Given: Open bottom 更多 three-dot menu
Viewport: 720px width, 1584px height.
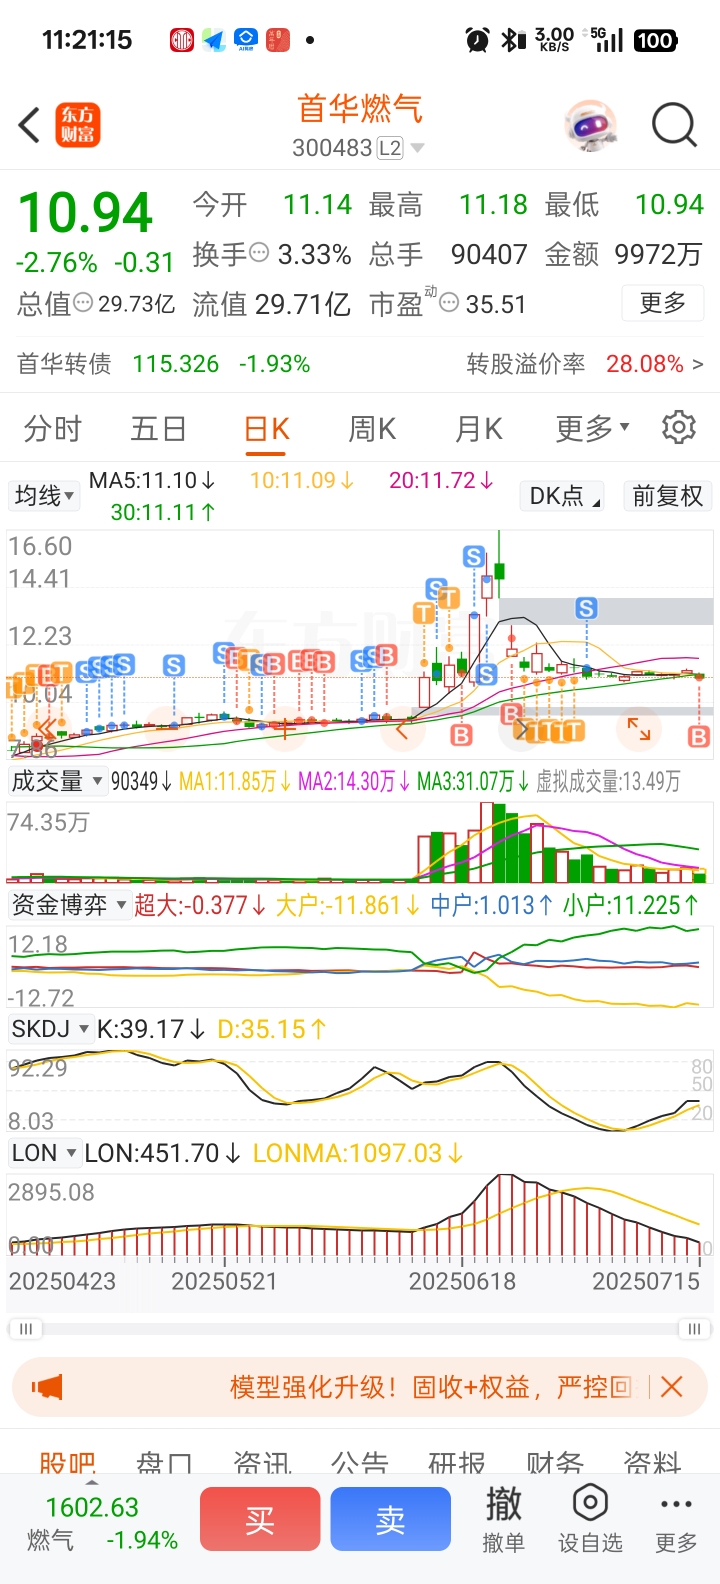Looking at the screenshot, I should 676,1520.
